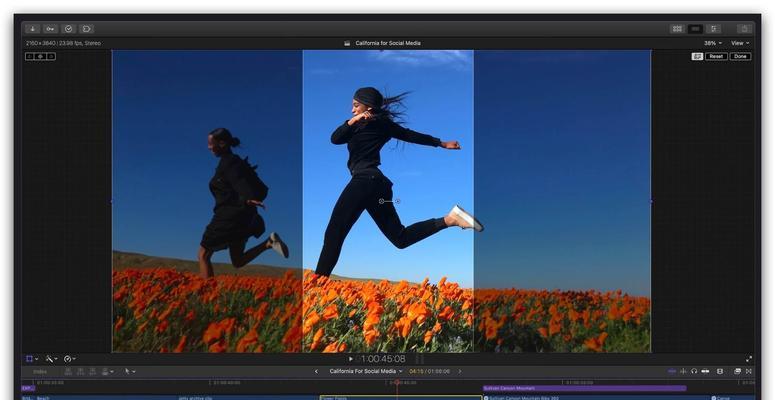Open the retime speedometer menu
The height and width of the screenshot is (400, 775).
click(x=68, y=358)
